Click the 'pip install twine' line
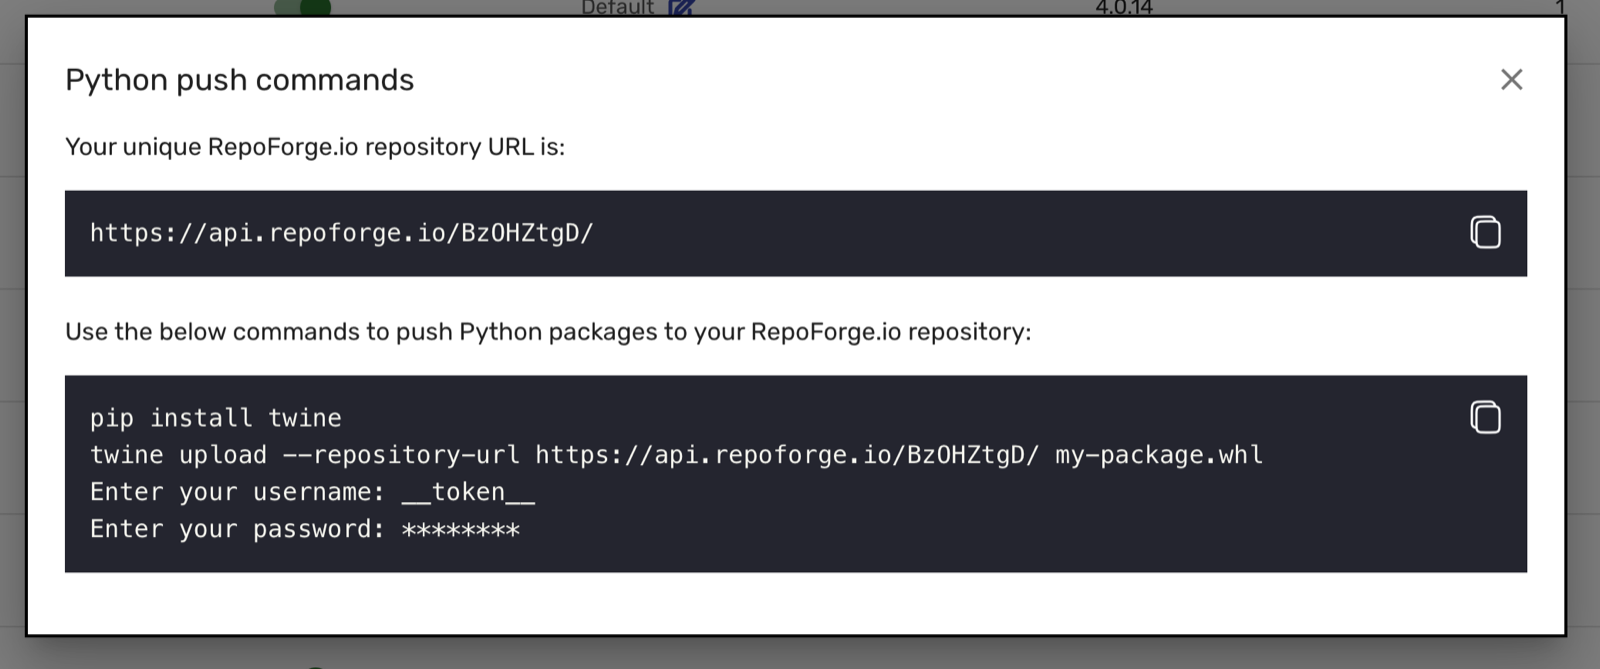 pos(216,418)
